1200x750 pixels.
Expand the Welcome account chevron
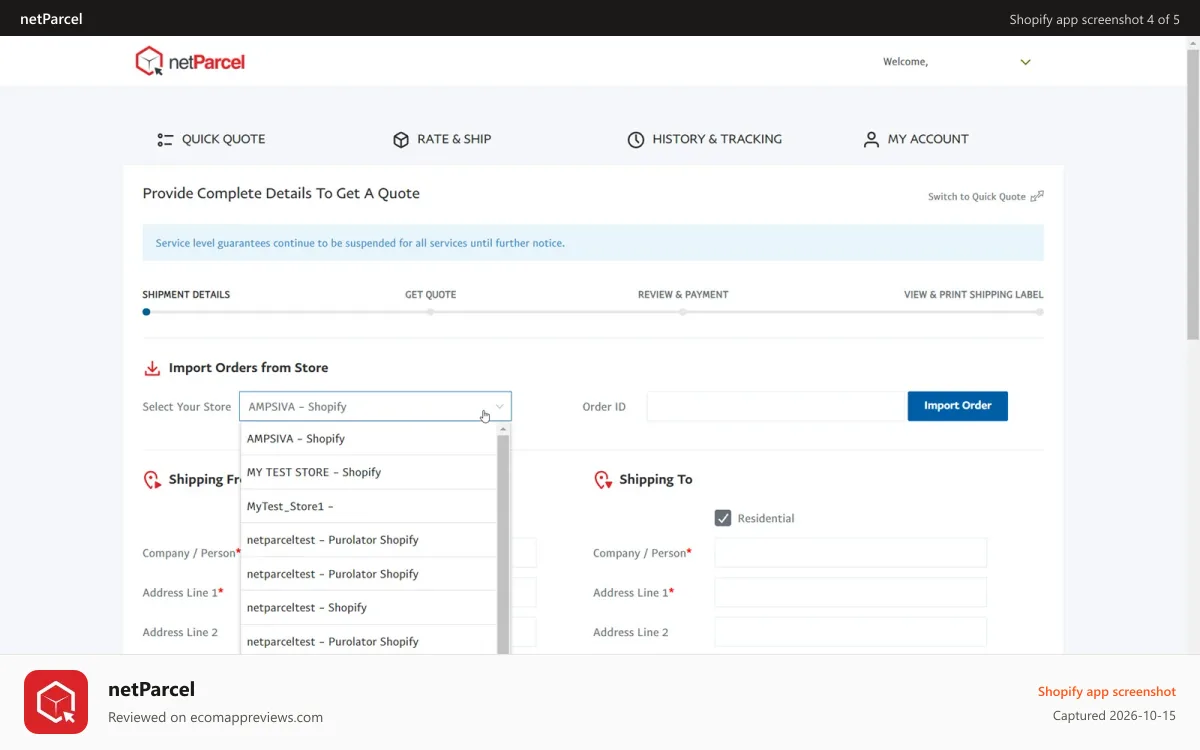[1025, 62]
